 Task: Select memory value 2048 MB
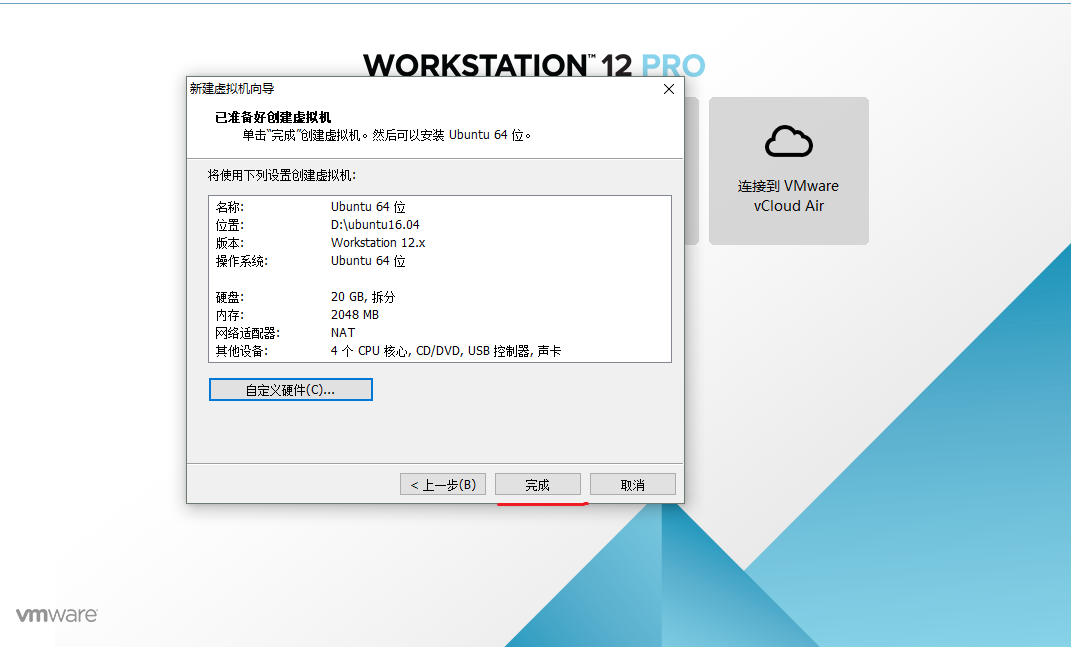pos(354,314)
